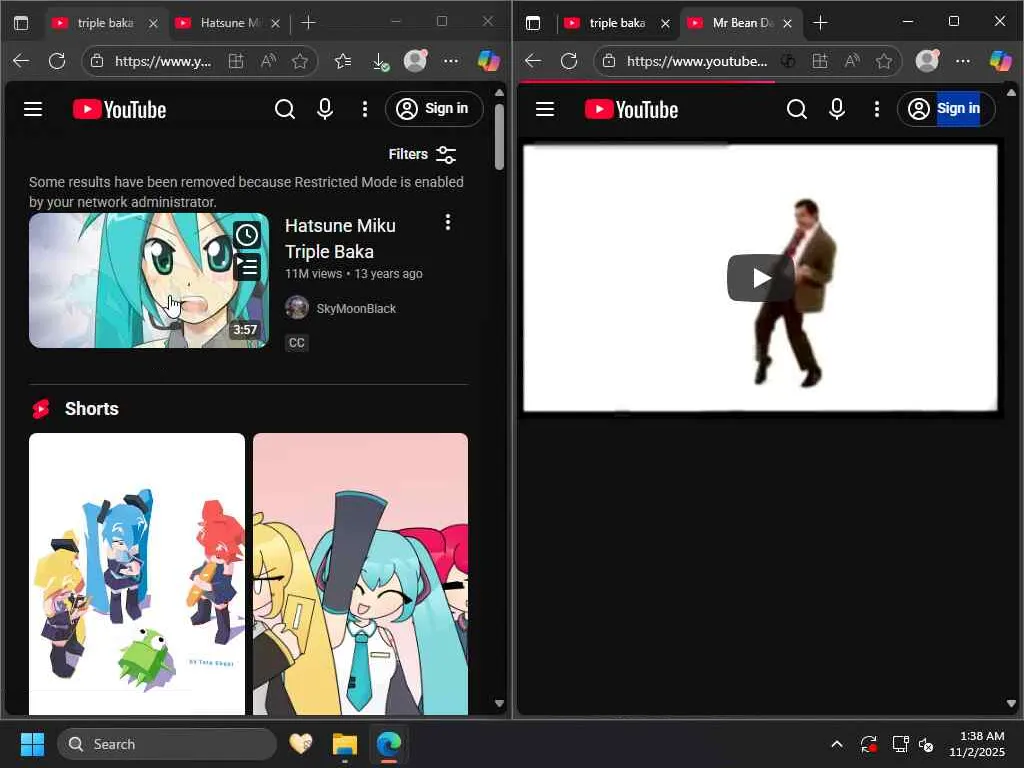Open second Short with pink background
Image resolution: width=1024 pixels, height=768 pixels.
click(x=360, y=573)
